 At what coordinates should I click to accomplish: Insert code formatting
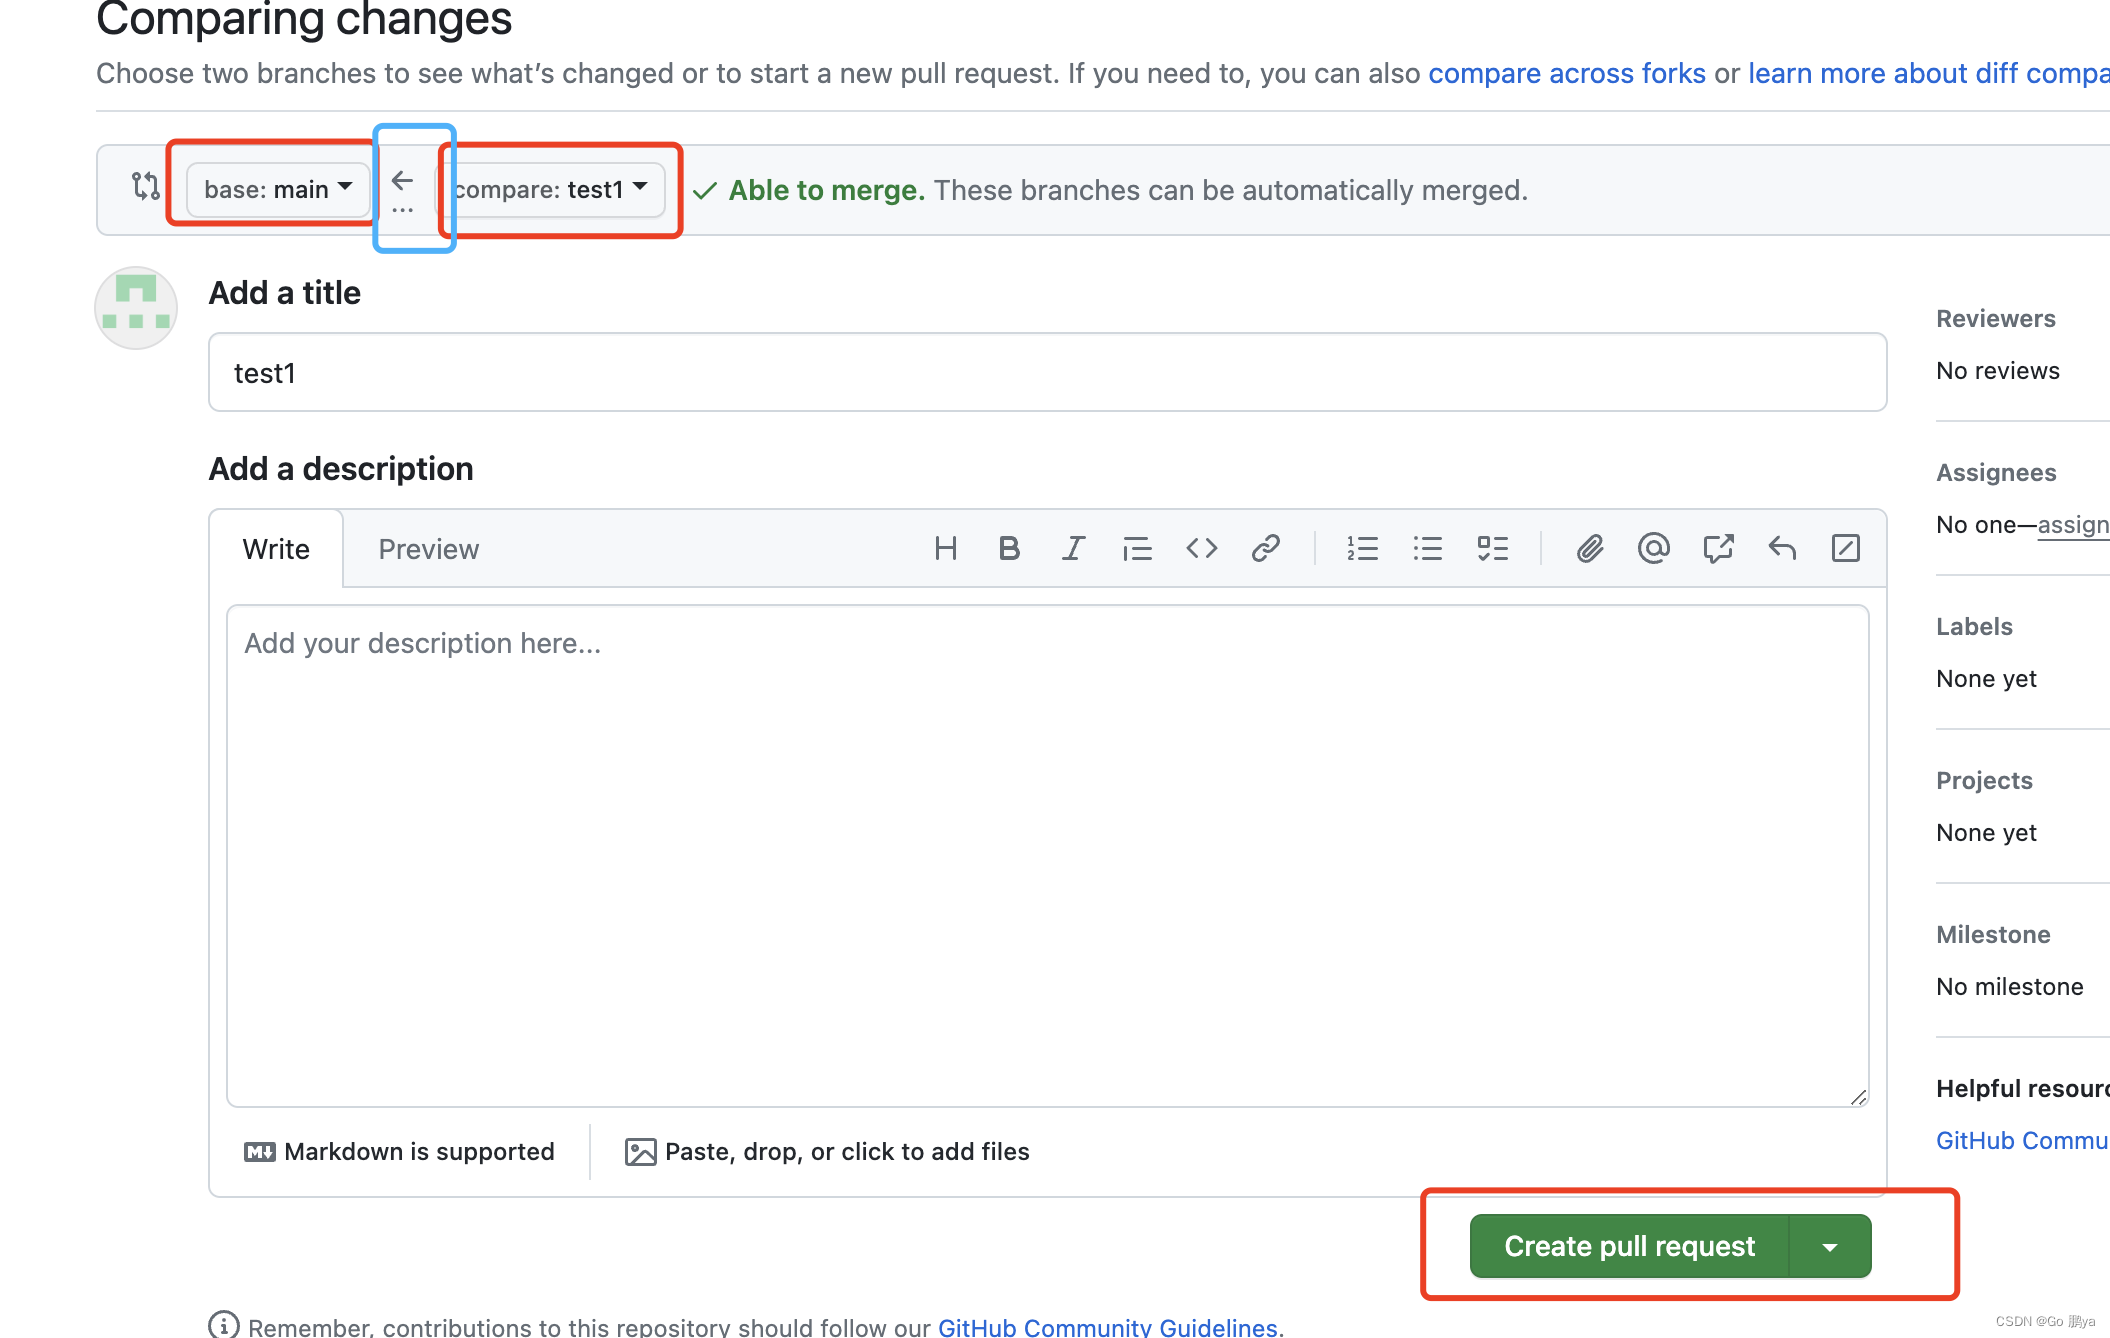click(1201, 548)
